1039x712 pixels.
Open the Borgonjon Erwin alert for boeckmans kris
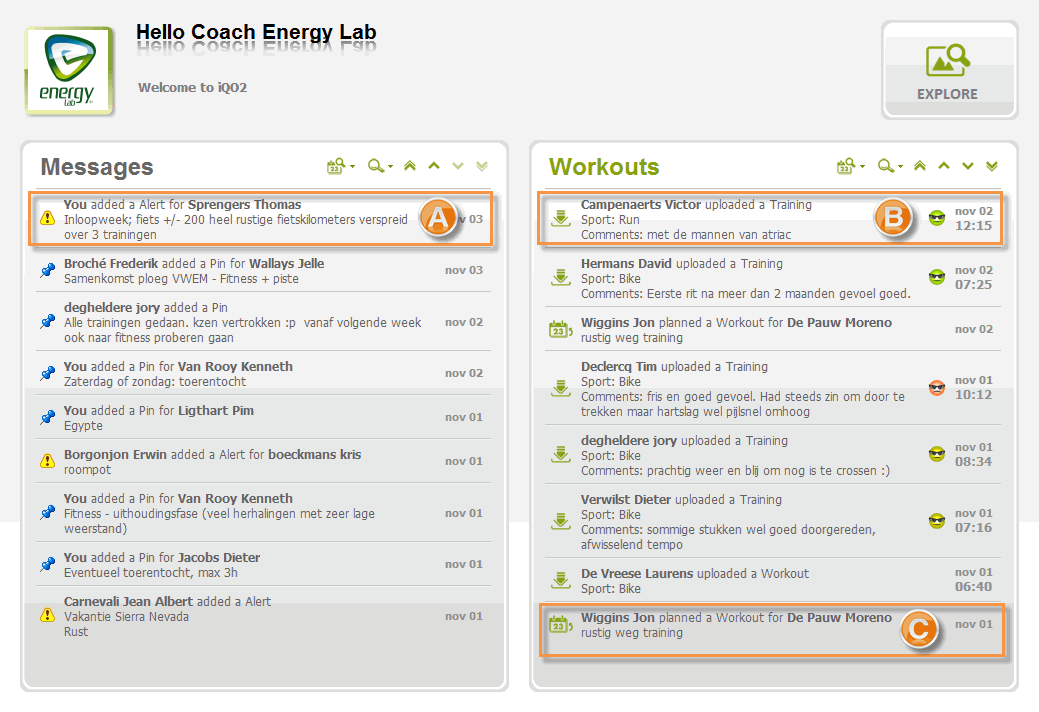pos(263,462)
